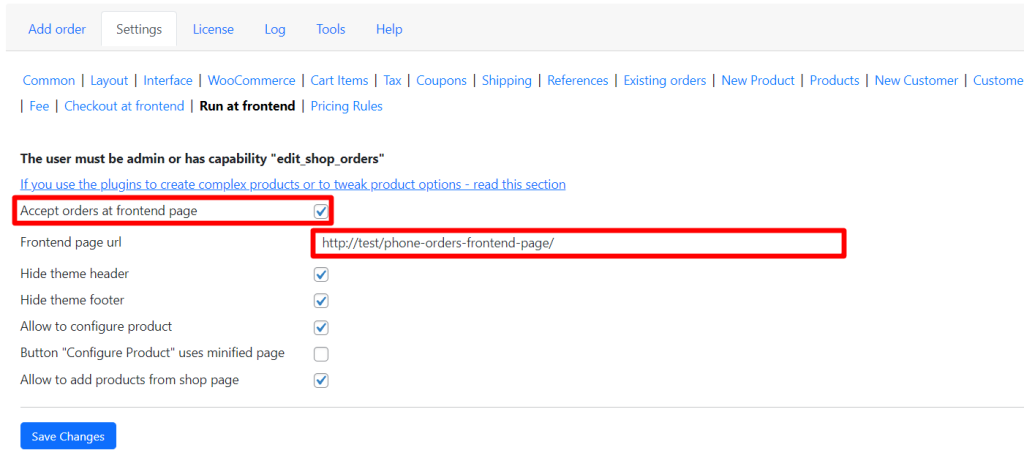Enable Configure Product uses minified page checkbox
The image size is (1024, 461).
(321, 354)
